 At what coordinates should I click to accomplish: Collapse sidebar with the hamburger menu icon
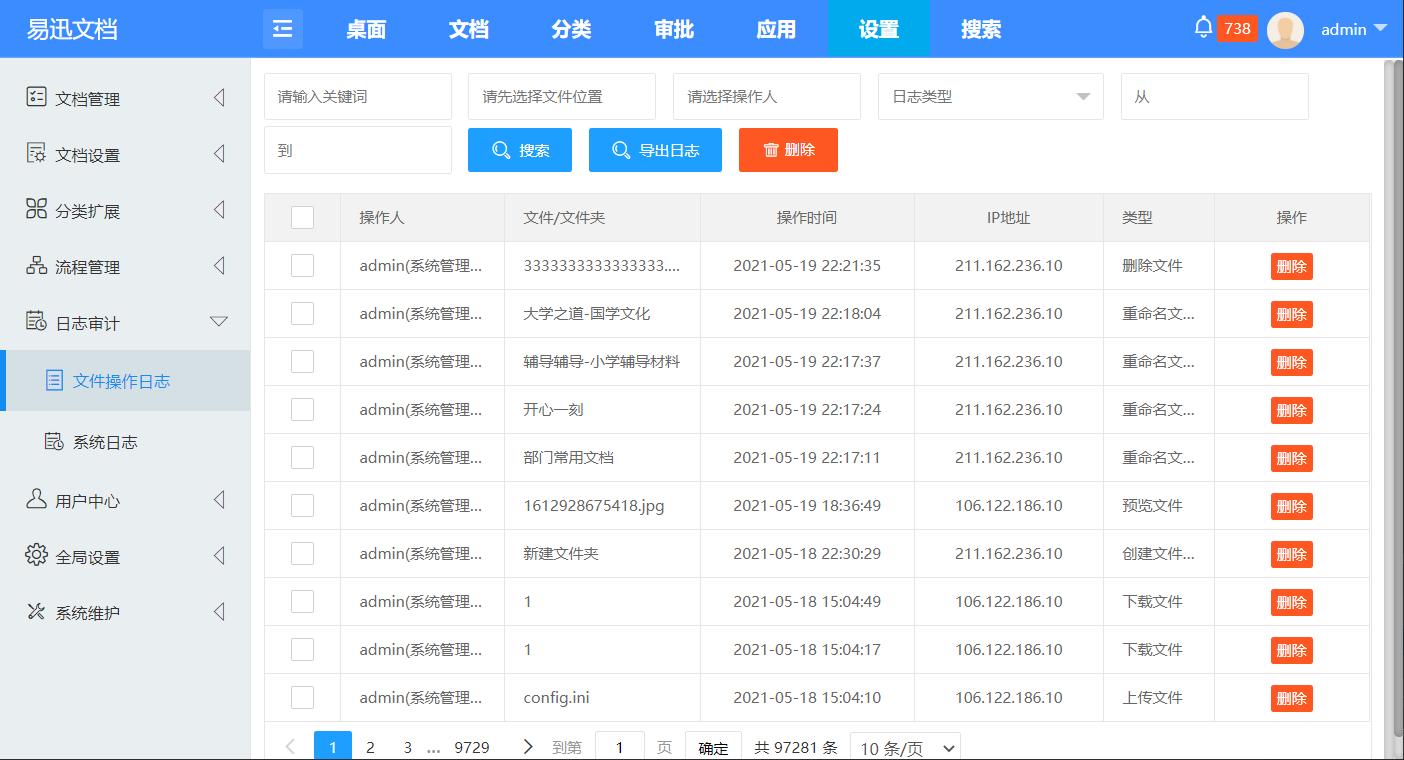[x=283, y=29]
